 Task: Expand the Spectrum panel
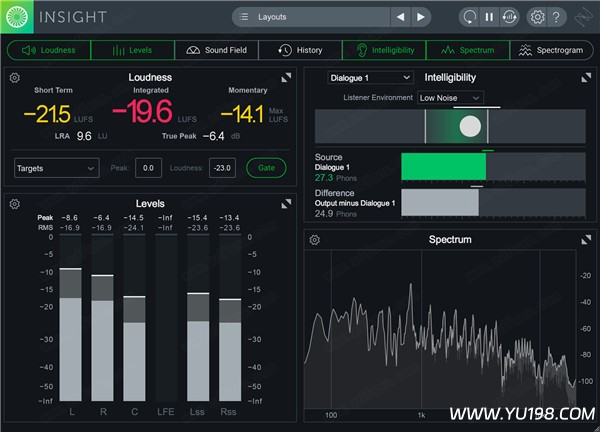click(586, 240)
